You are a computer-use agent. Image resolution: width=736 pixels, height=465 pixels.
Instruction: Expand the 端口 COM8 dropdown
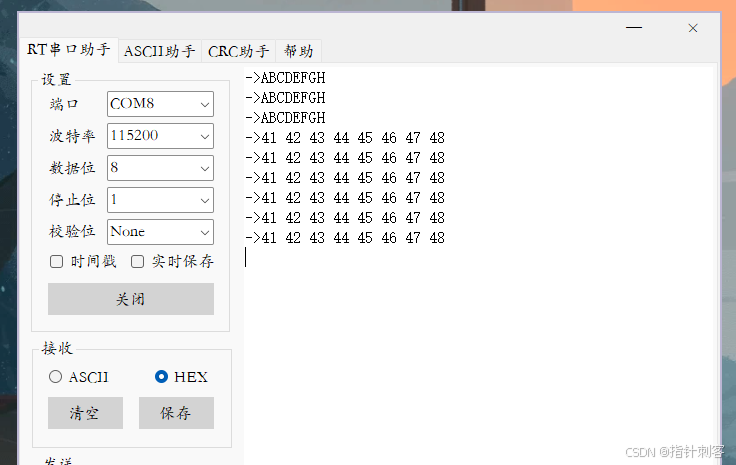tap(160, 104)
